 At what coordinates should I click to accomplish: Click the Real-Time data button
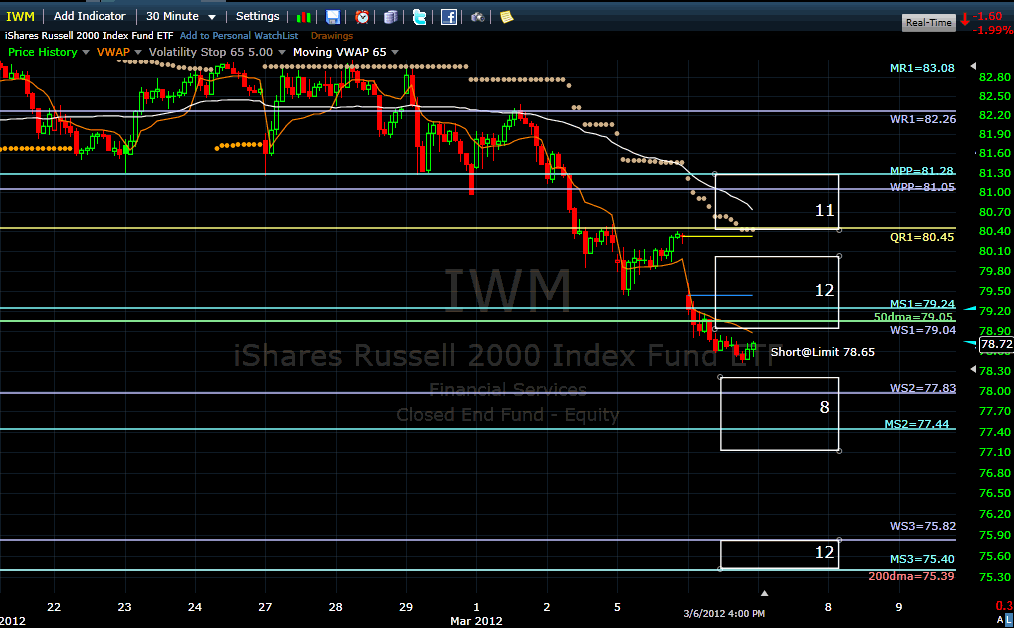tap(929, 23)
